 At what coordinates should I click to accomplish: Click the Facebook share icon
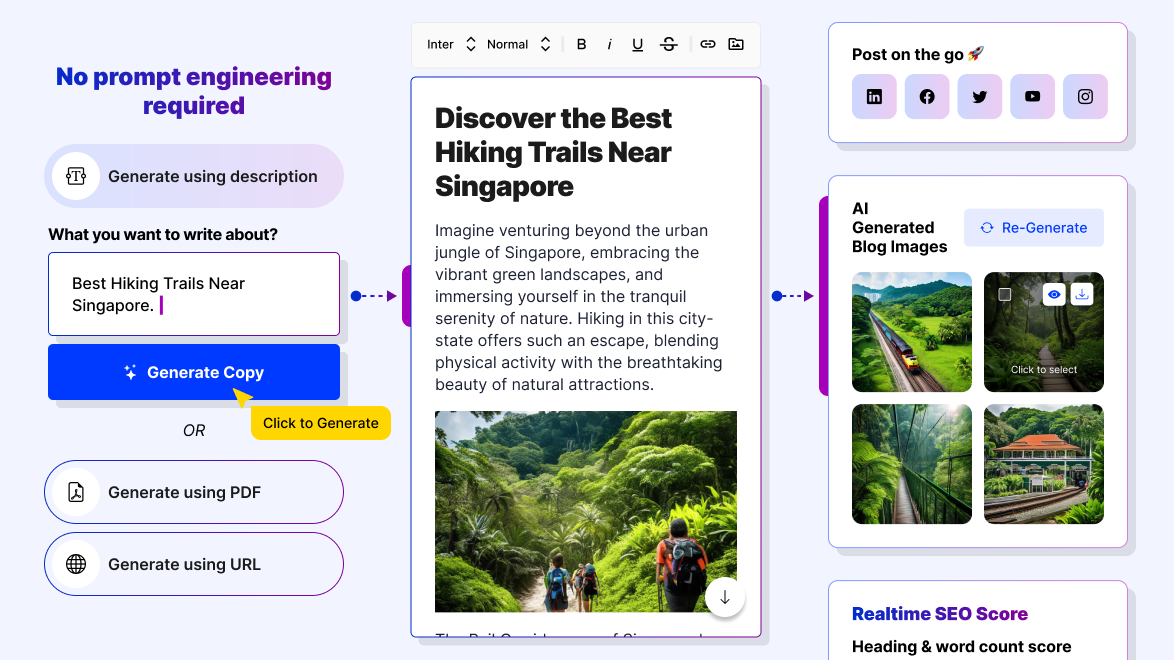click(927, 97)
